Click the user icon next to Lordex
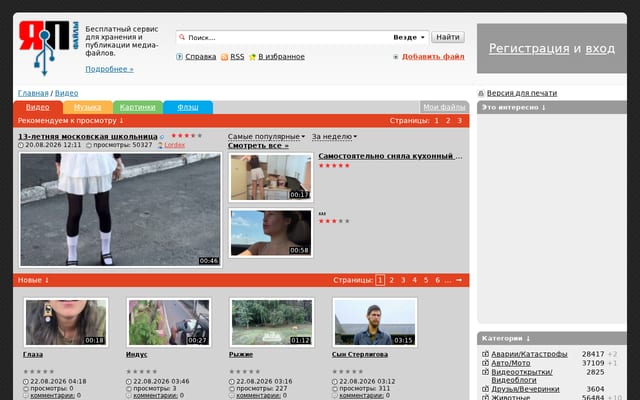Screen dimensions: 640x400 (160, 145)
